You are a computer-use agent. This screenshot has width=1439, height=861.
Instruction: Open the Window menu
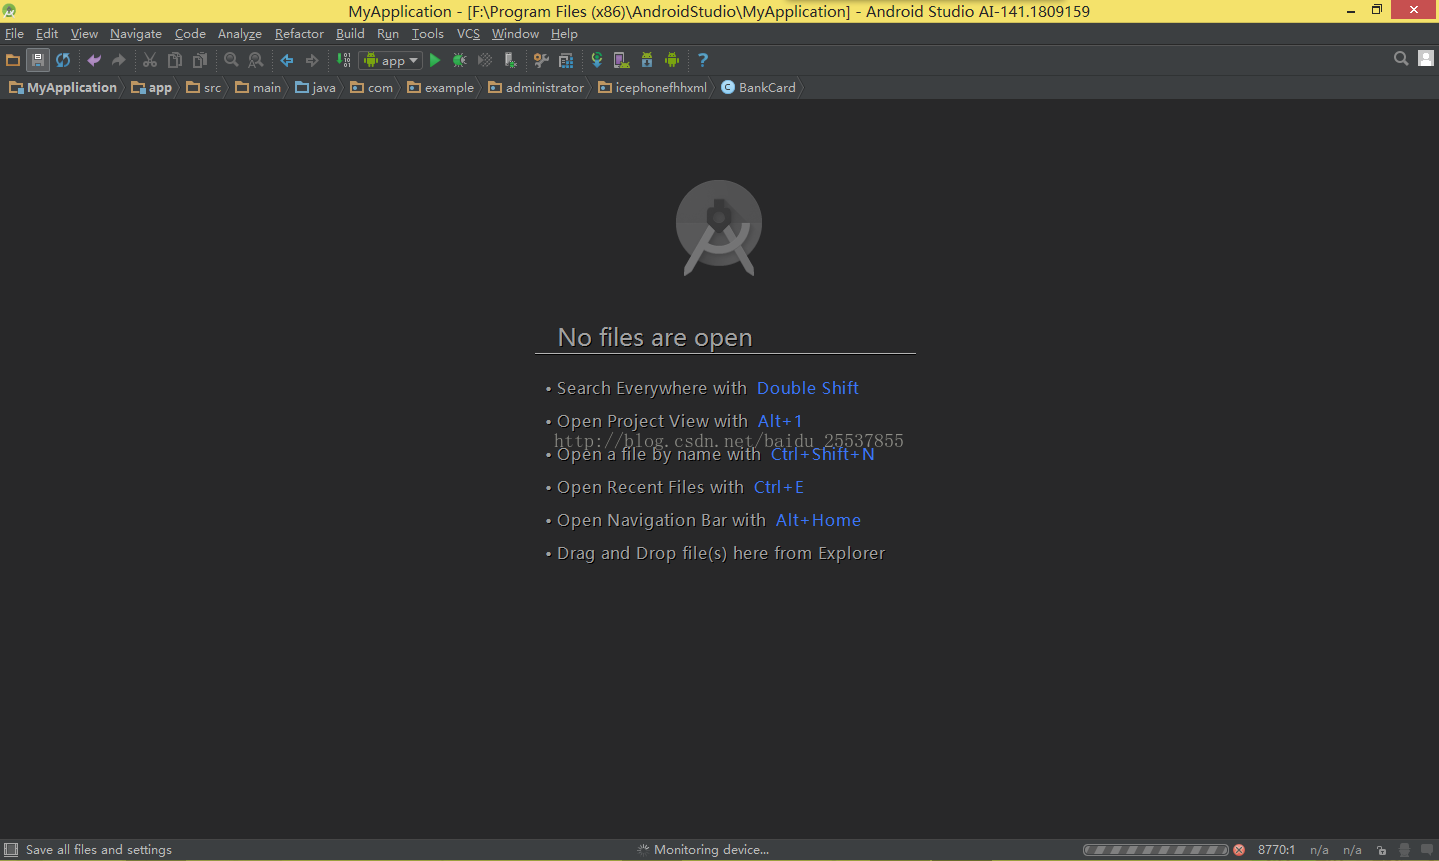click(515, 34)
